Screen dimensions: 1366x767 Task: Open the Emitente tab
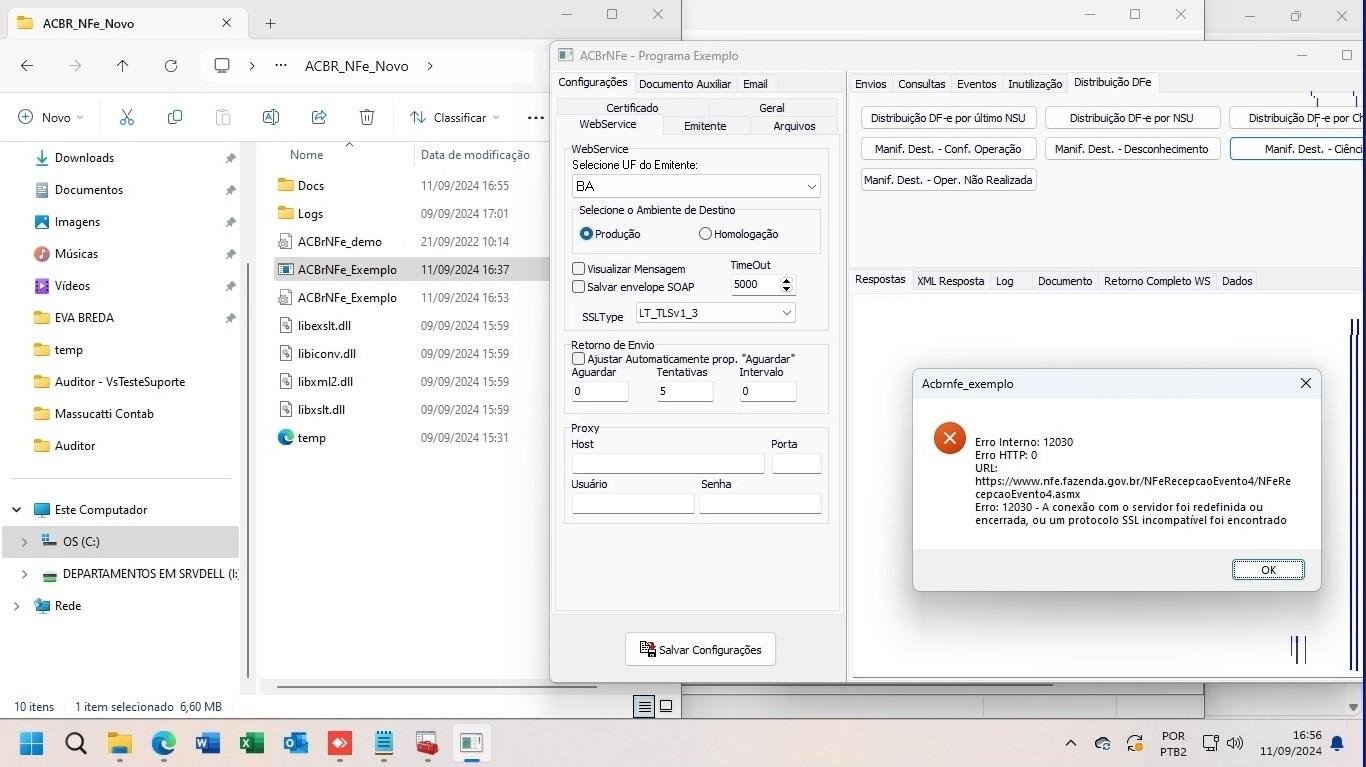coord(705,126)
